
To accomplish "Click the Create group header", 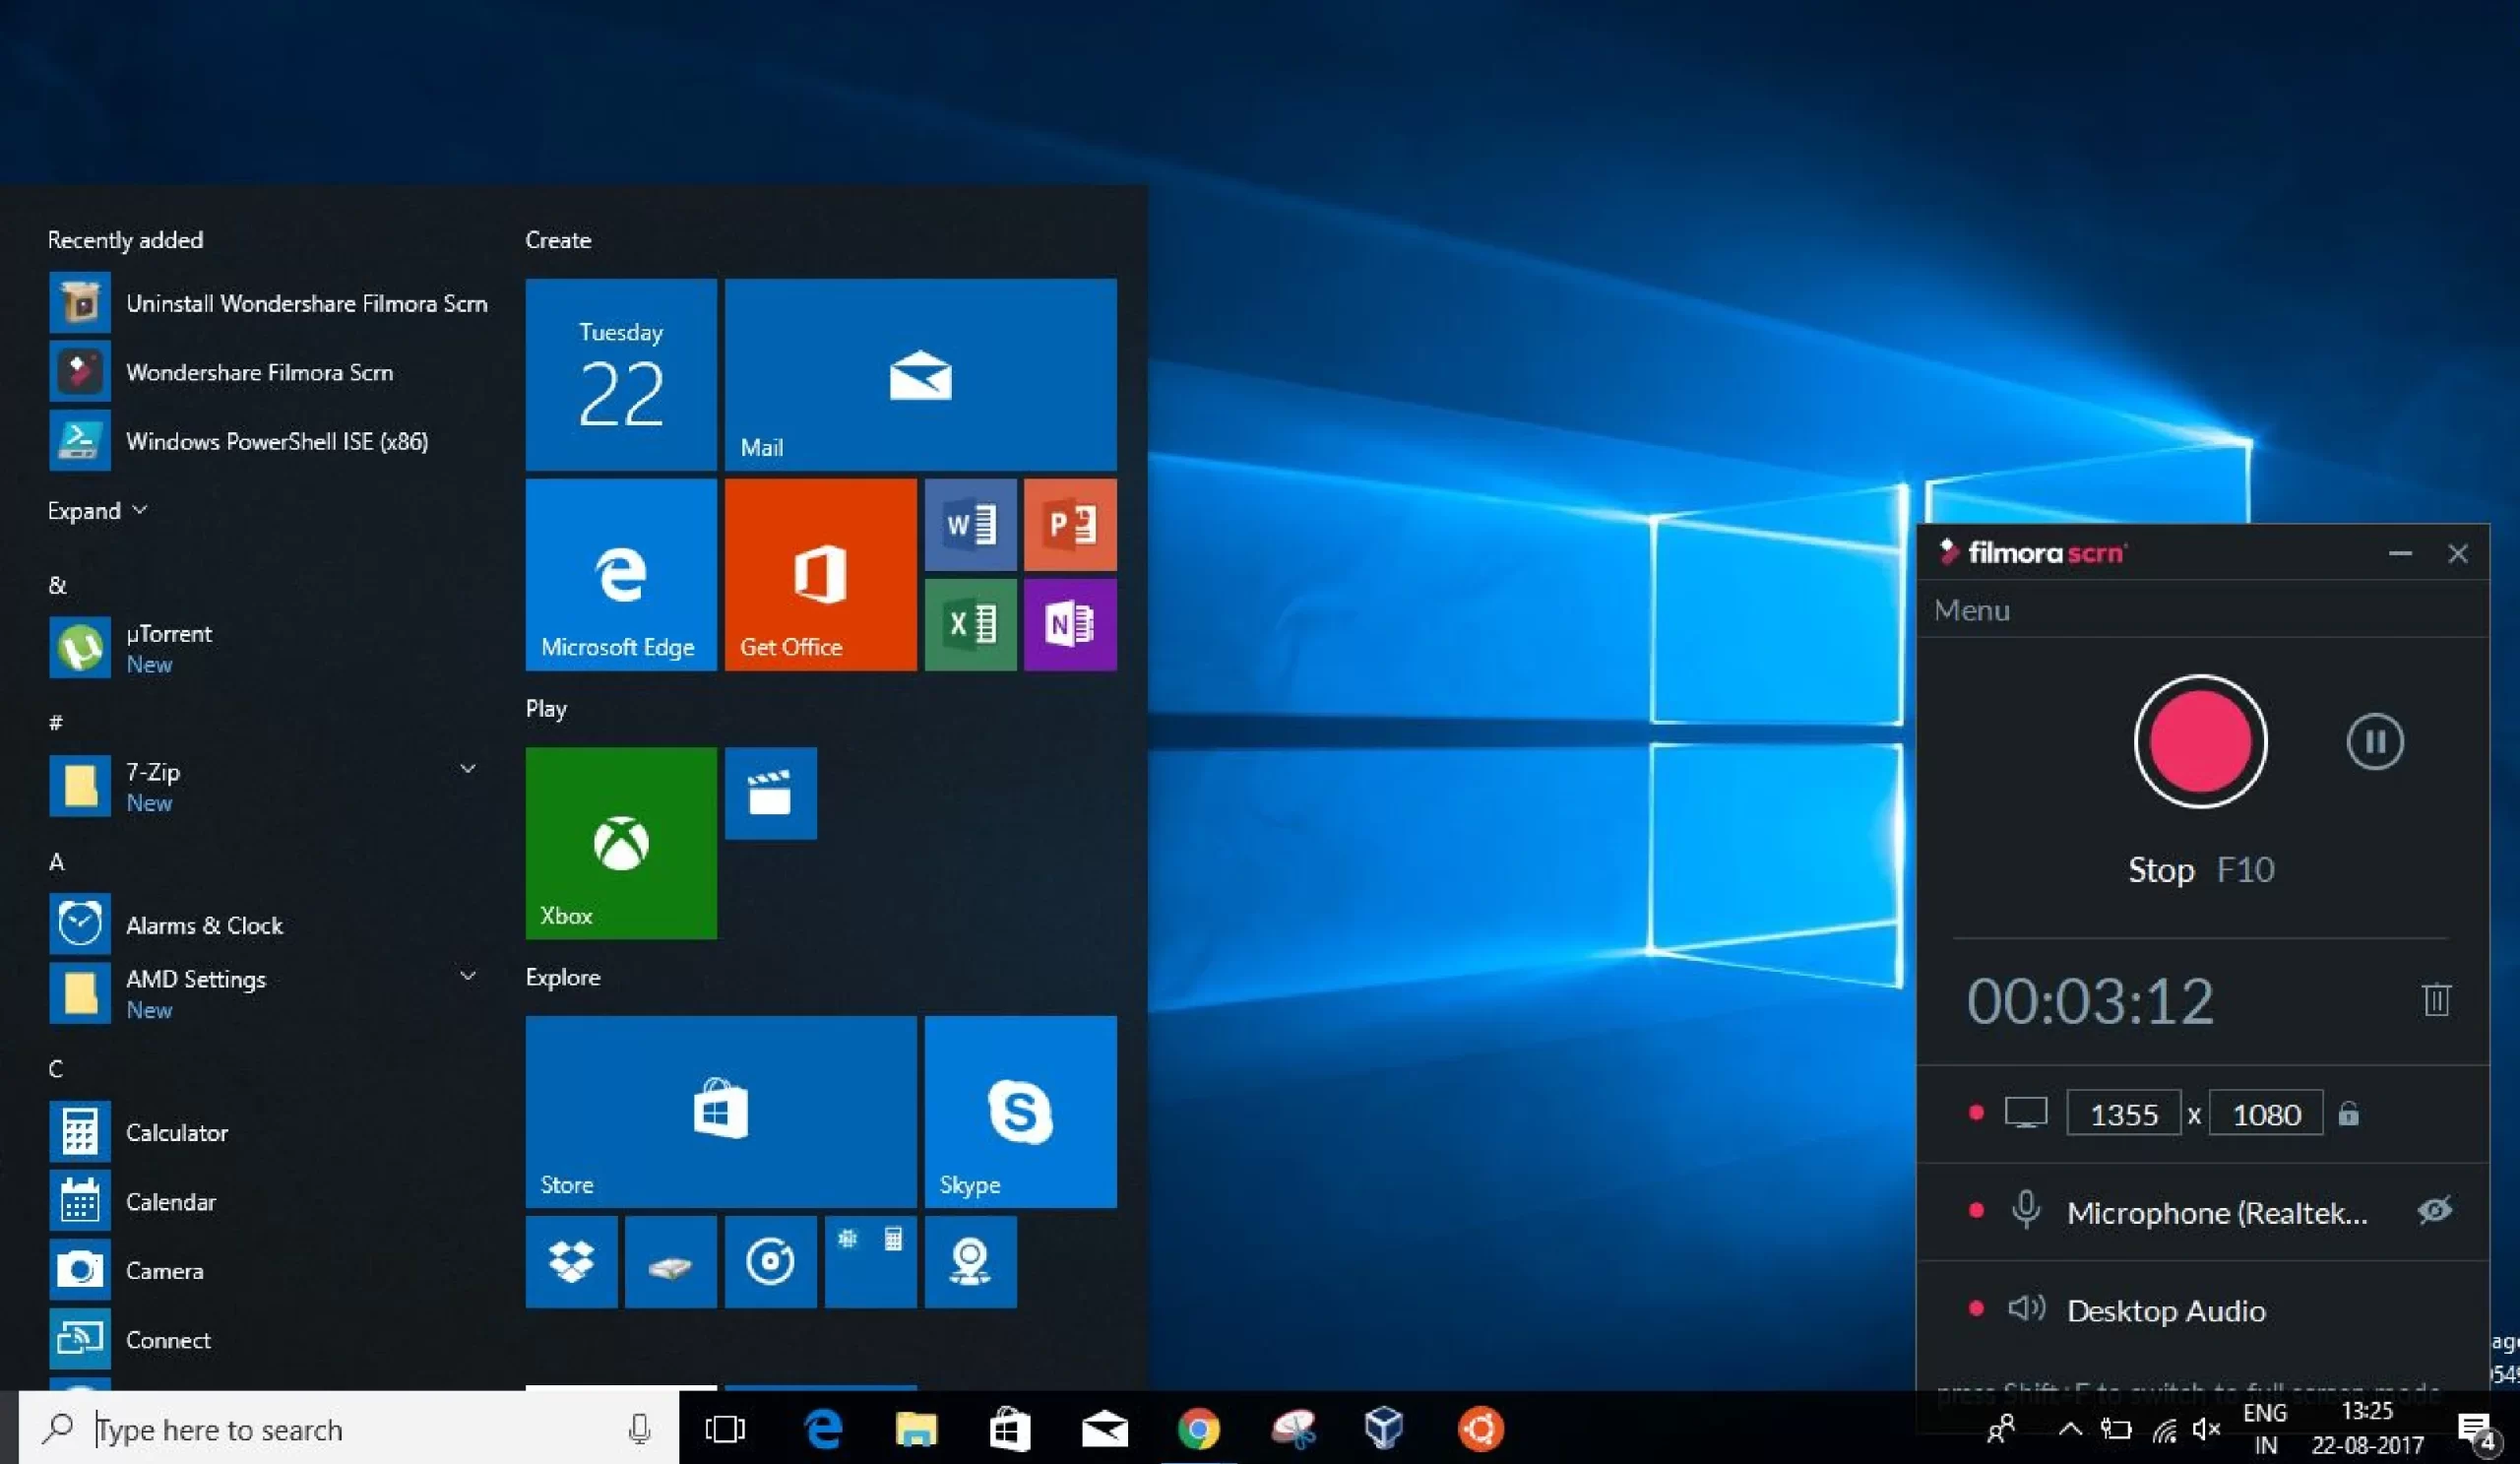I will tap(558, 240).
